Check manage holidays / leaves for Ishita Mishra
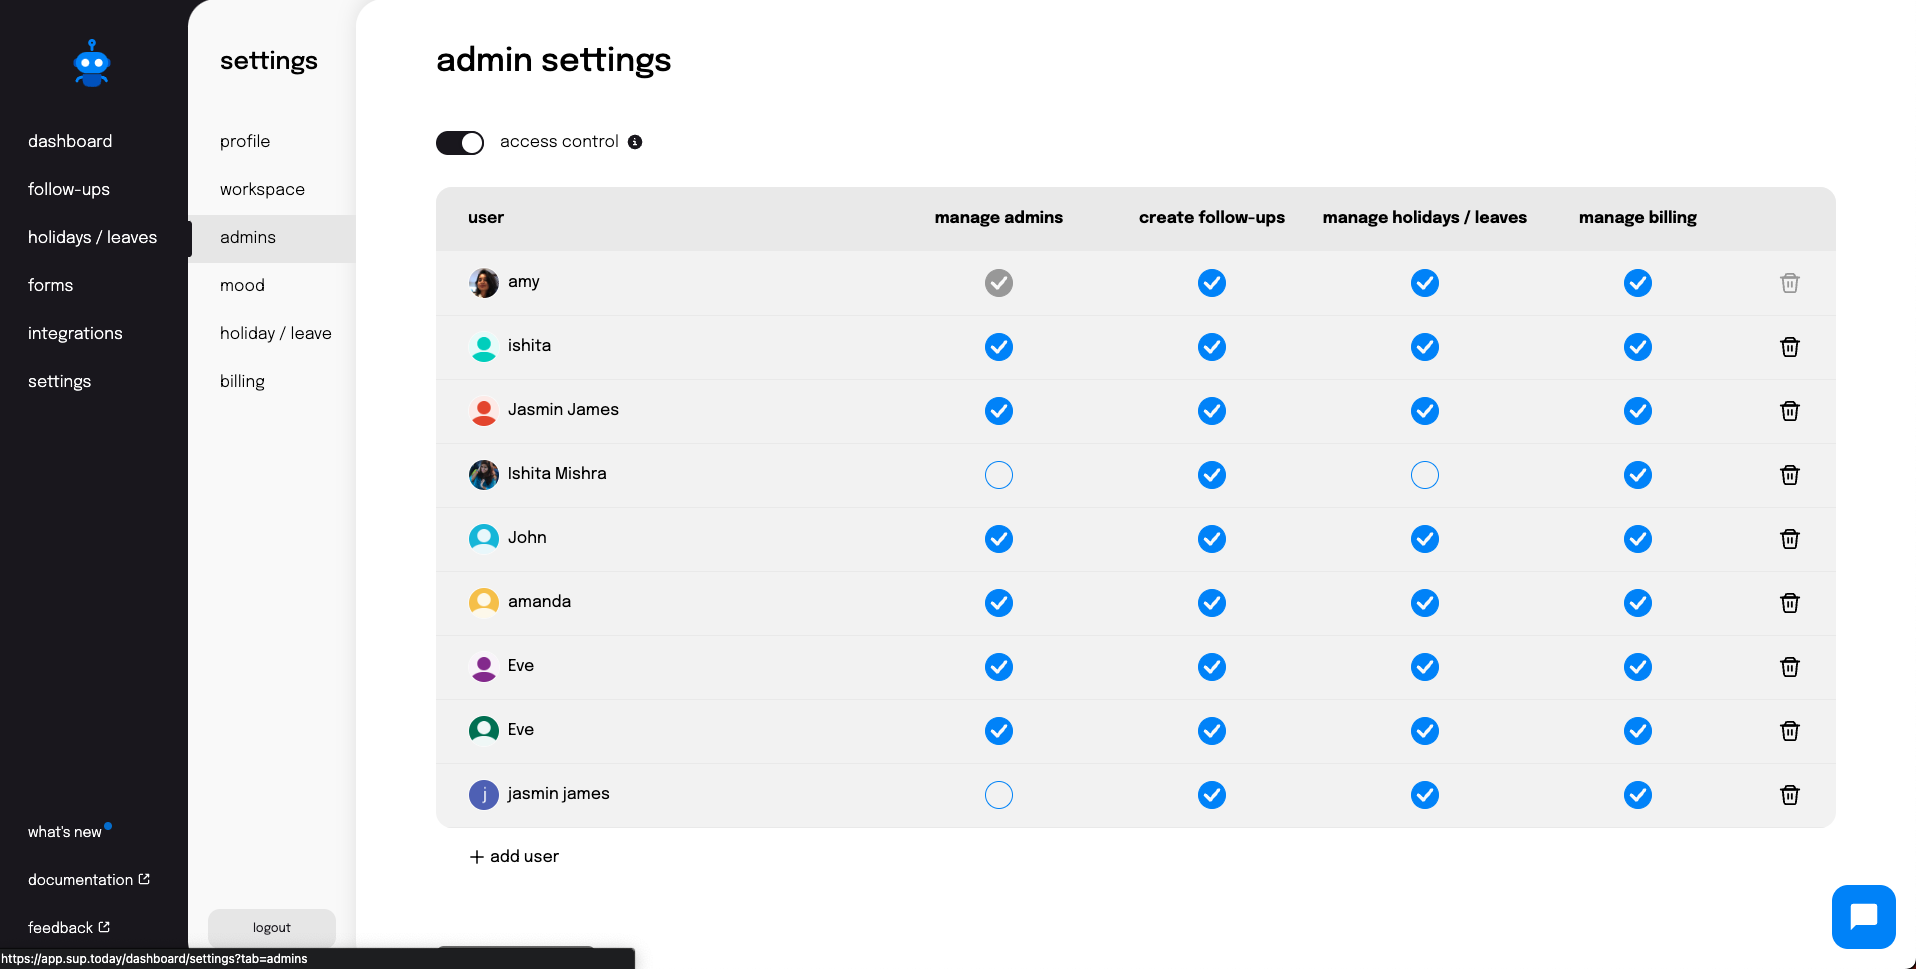This screenshot has width=1916, height=969. pyautogui.click(x=1425, y=475)
